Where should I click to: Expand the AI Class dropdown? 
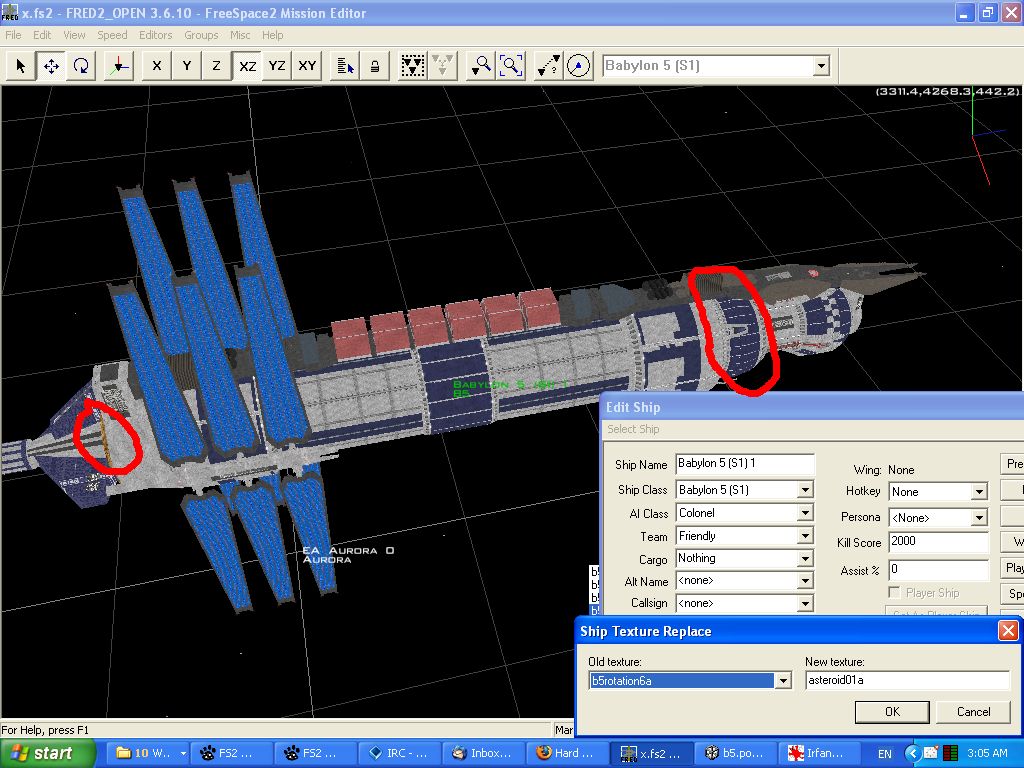pos(805,513)
